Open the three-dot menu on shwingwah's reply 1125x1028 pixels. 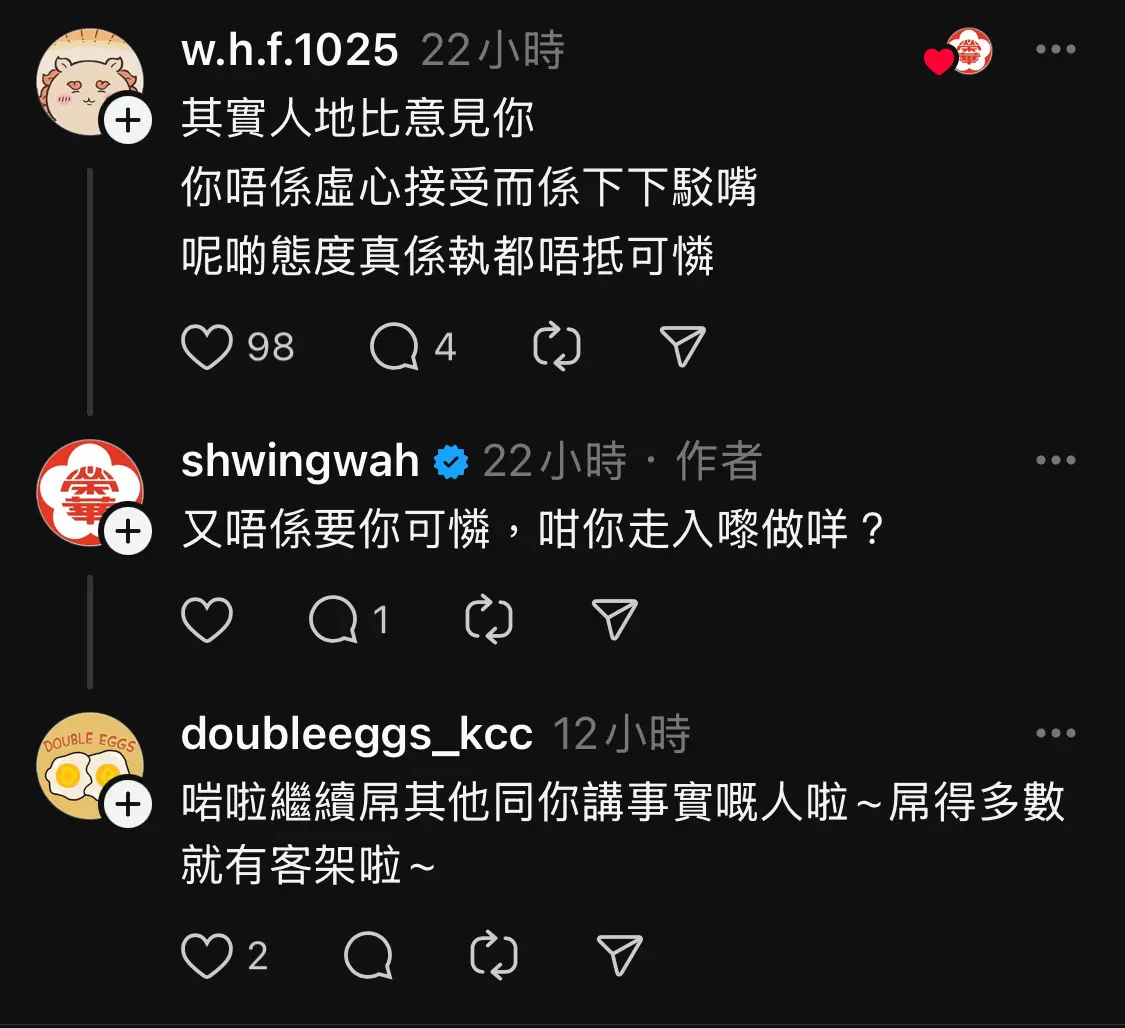pyautogui.click(x=1055, y=461)
